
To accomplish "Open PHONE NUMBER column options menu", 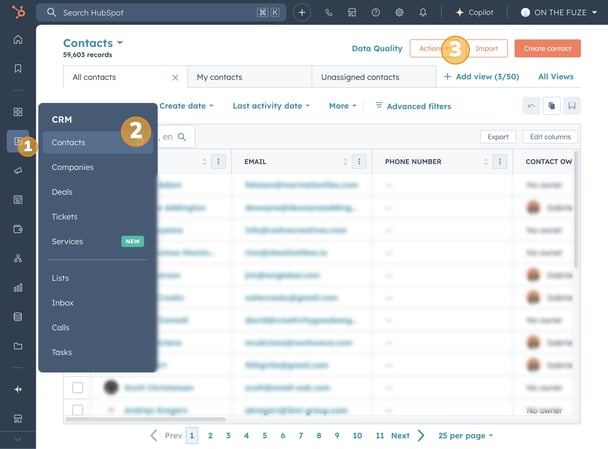I will click(500, 162).
